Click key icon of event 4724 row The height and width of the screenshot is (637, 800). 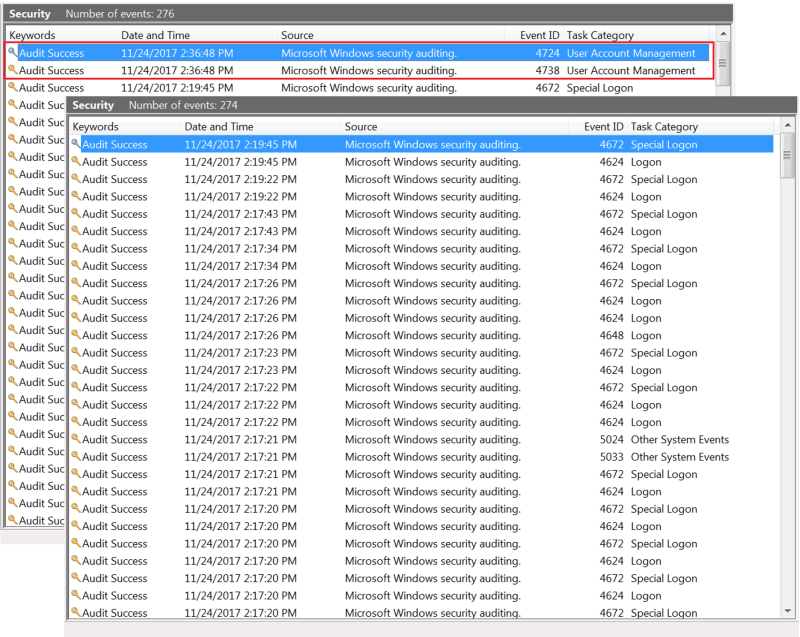point(13,52)
